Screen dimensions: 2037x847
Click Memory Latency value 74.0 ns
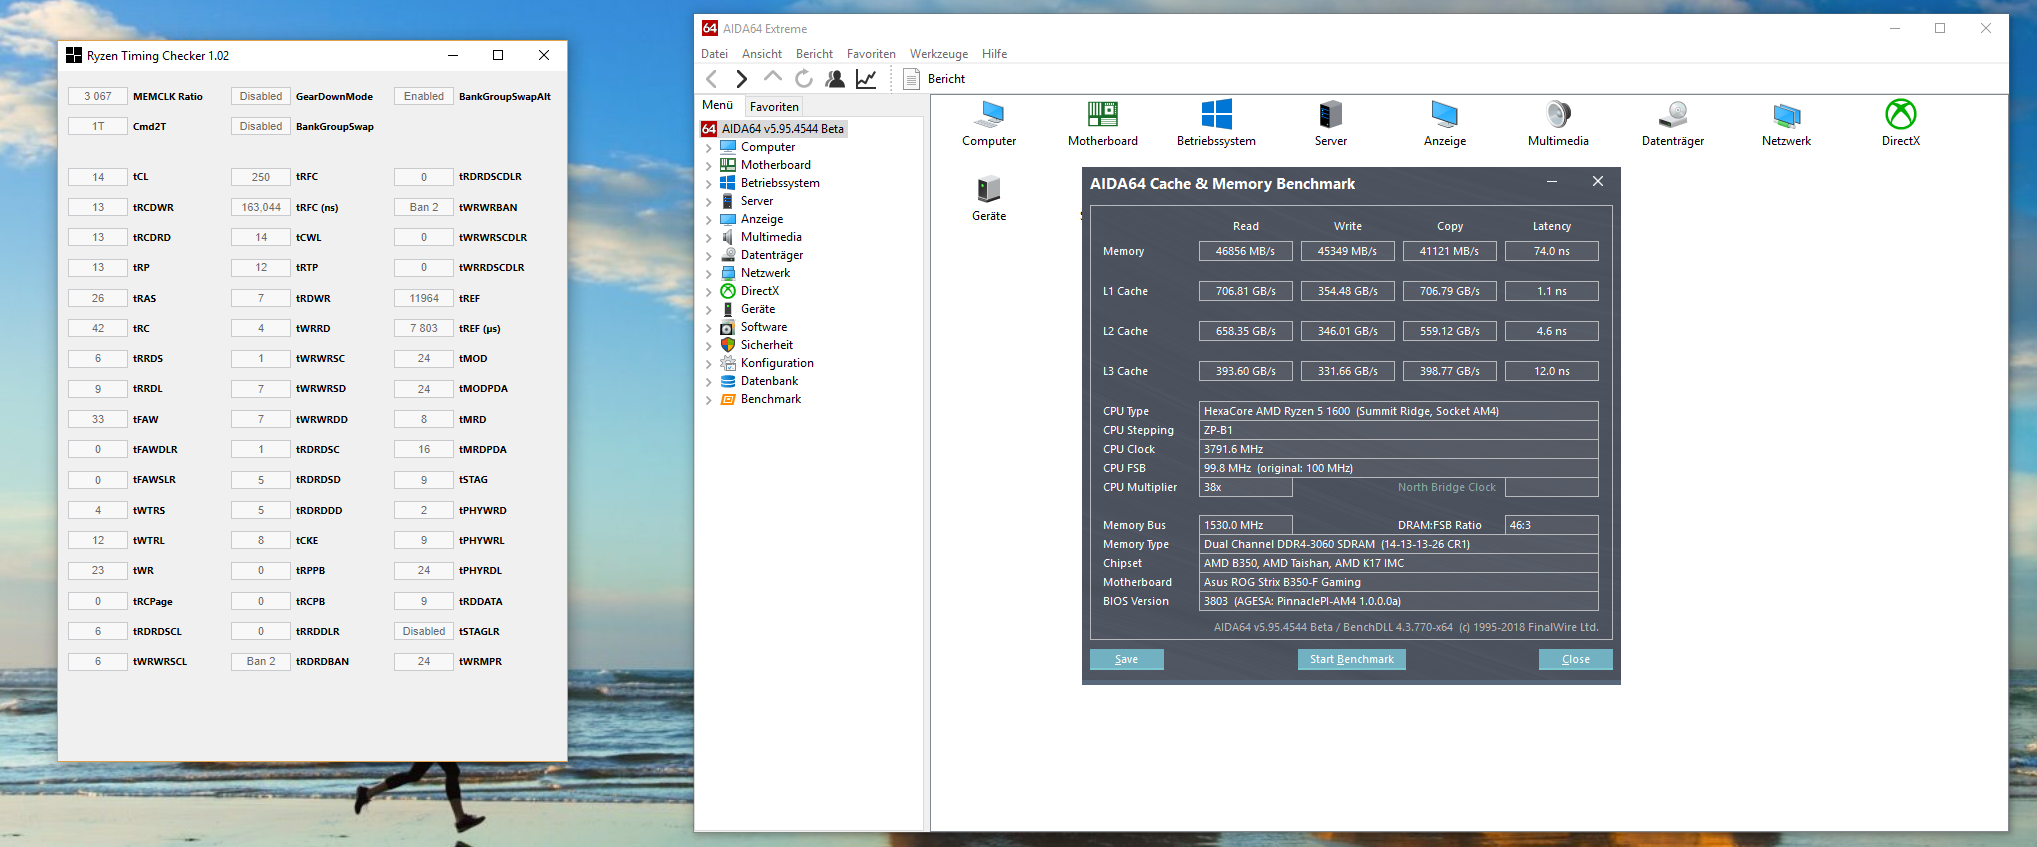tap(1551, 251)
